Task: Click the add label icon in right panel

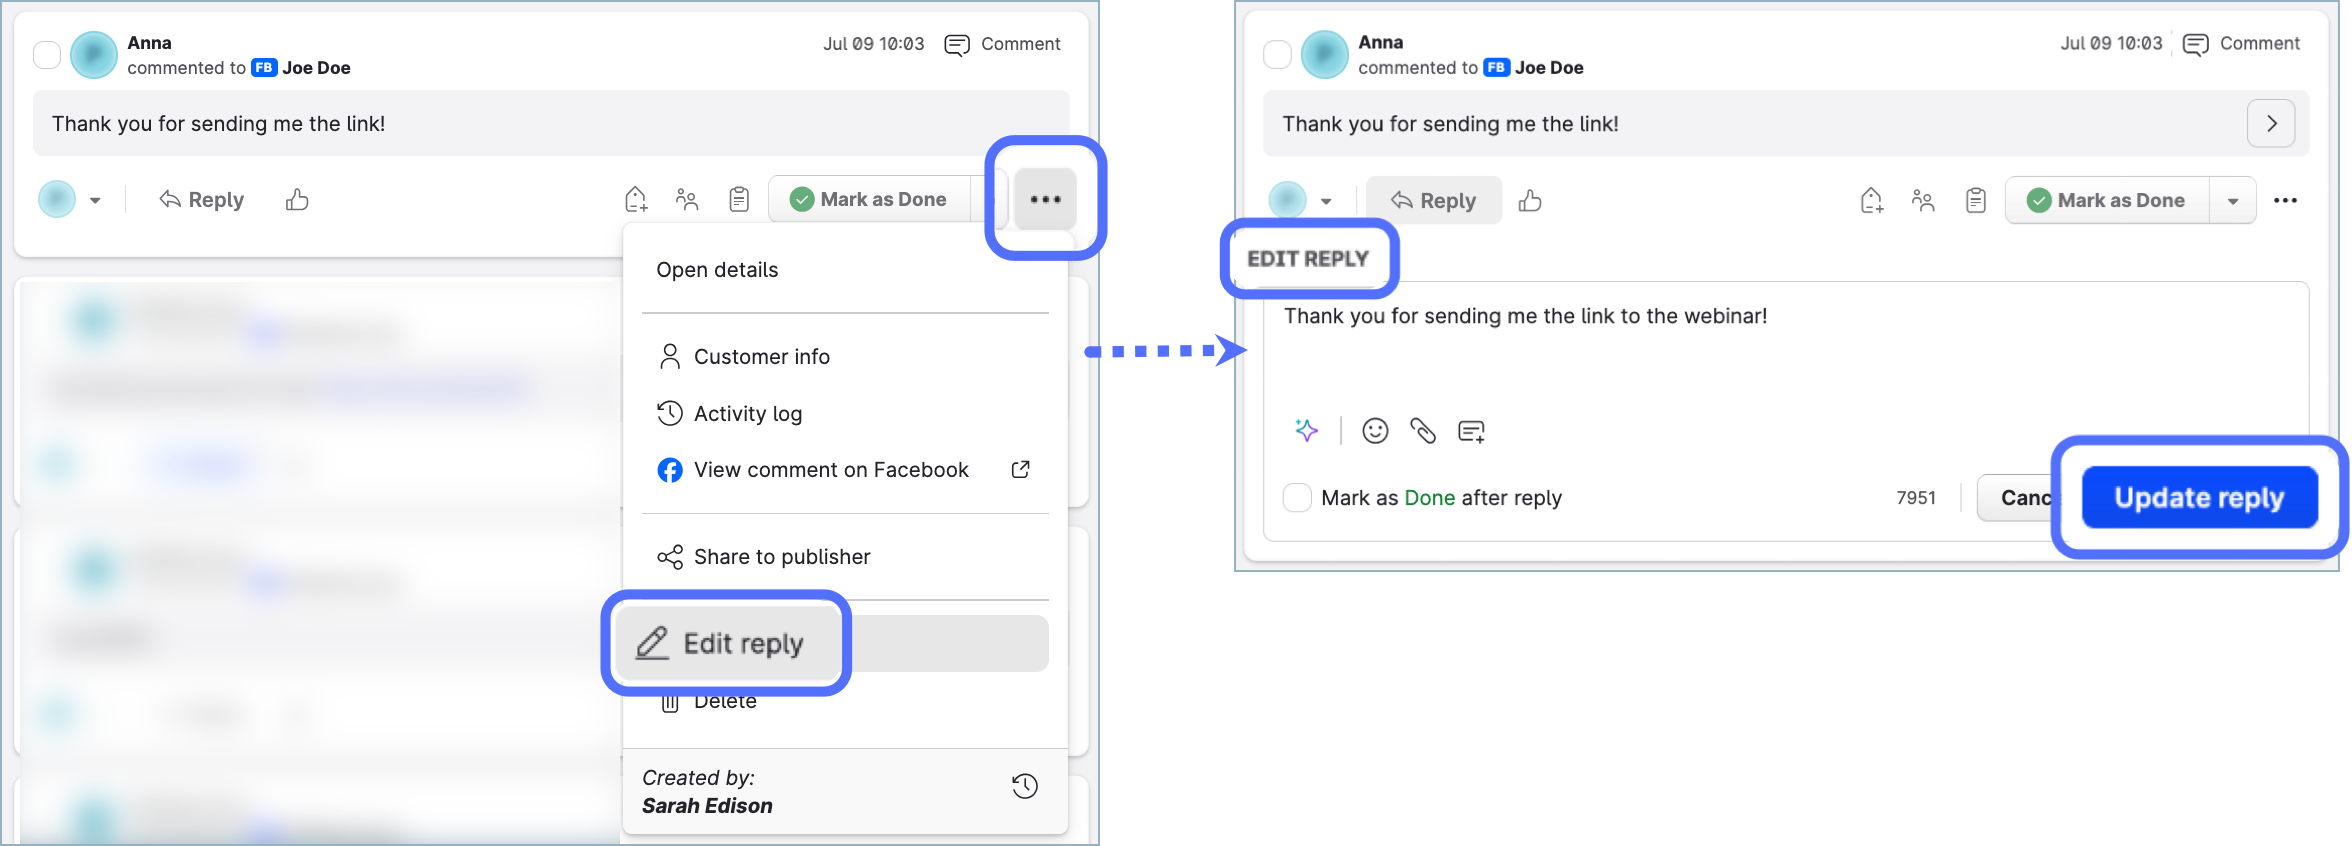Action: [1871, 200]
